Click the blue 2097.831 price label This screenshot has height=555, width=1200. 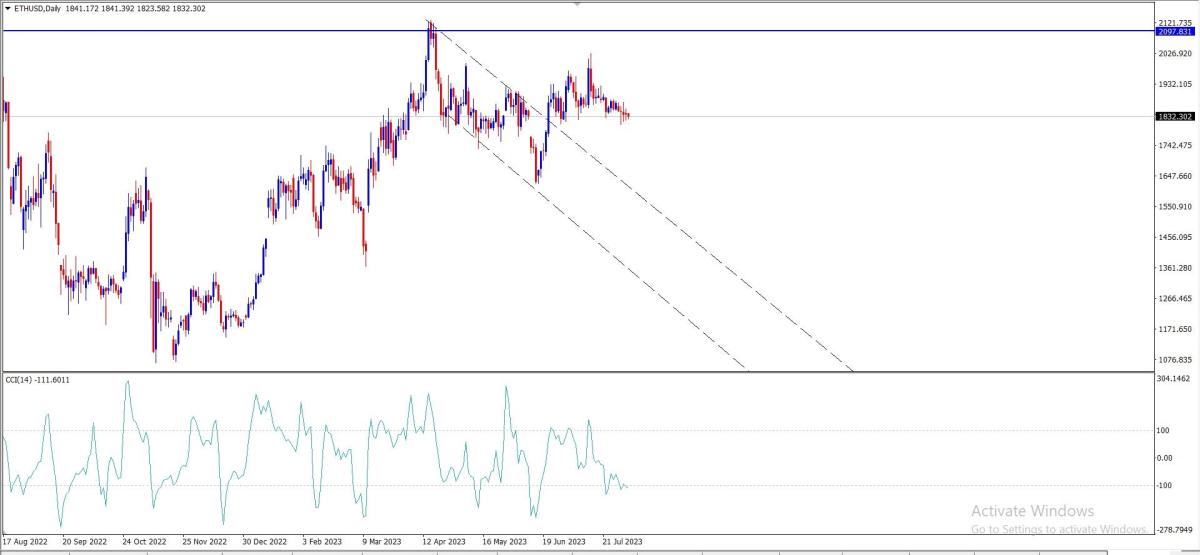point(1174,32)
